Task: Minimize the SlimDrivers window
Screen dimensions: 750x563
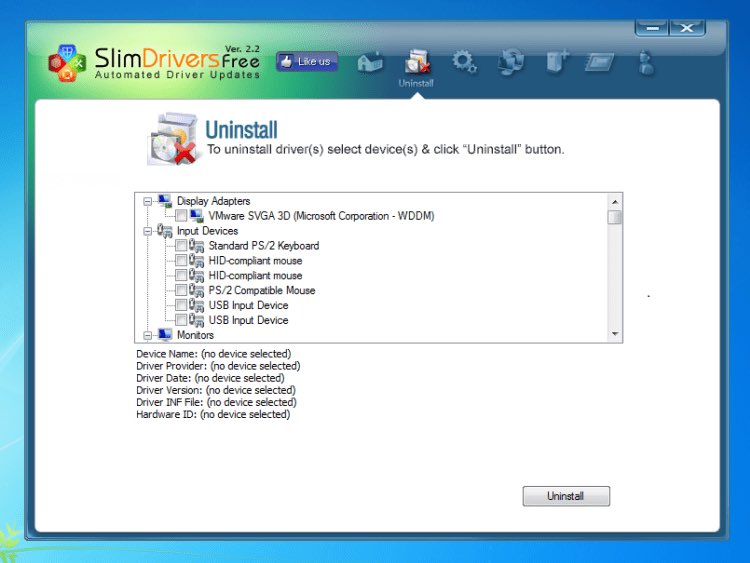Action: [x=652, y=28]
